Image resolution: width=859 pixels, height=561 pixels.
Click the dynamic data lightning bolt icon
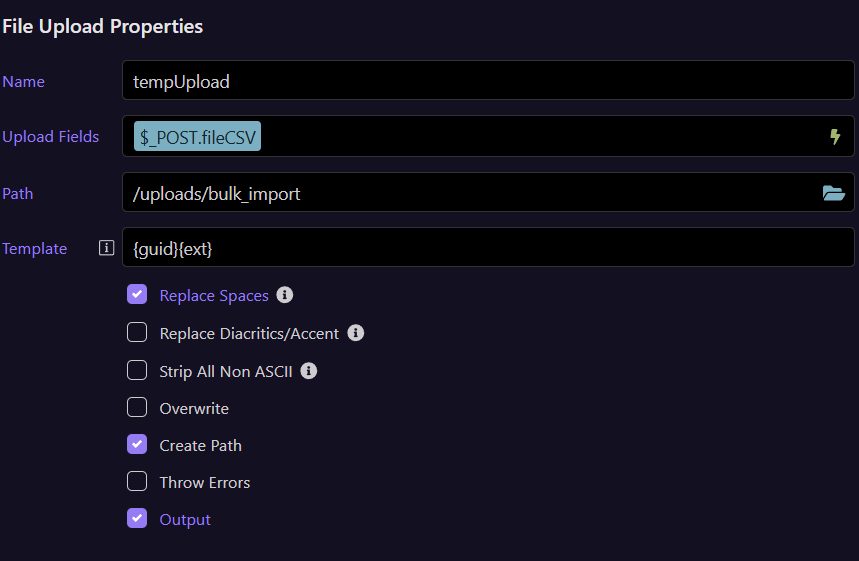point(835,137)
